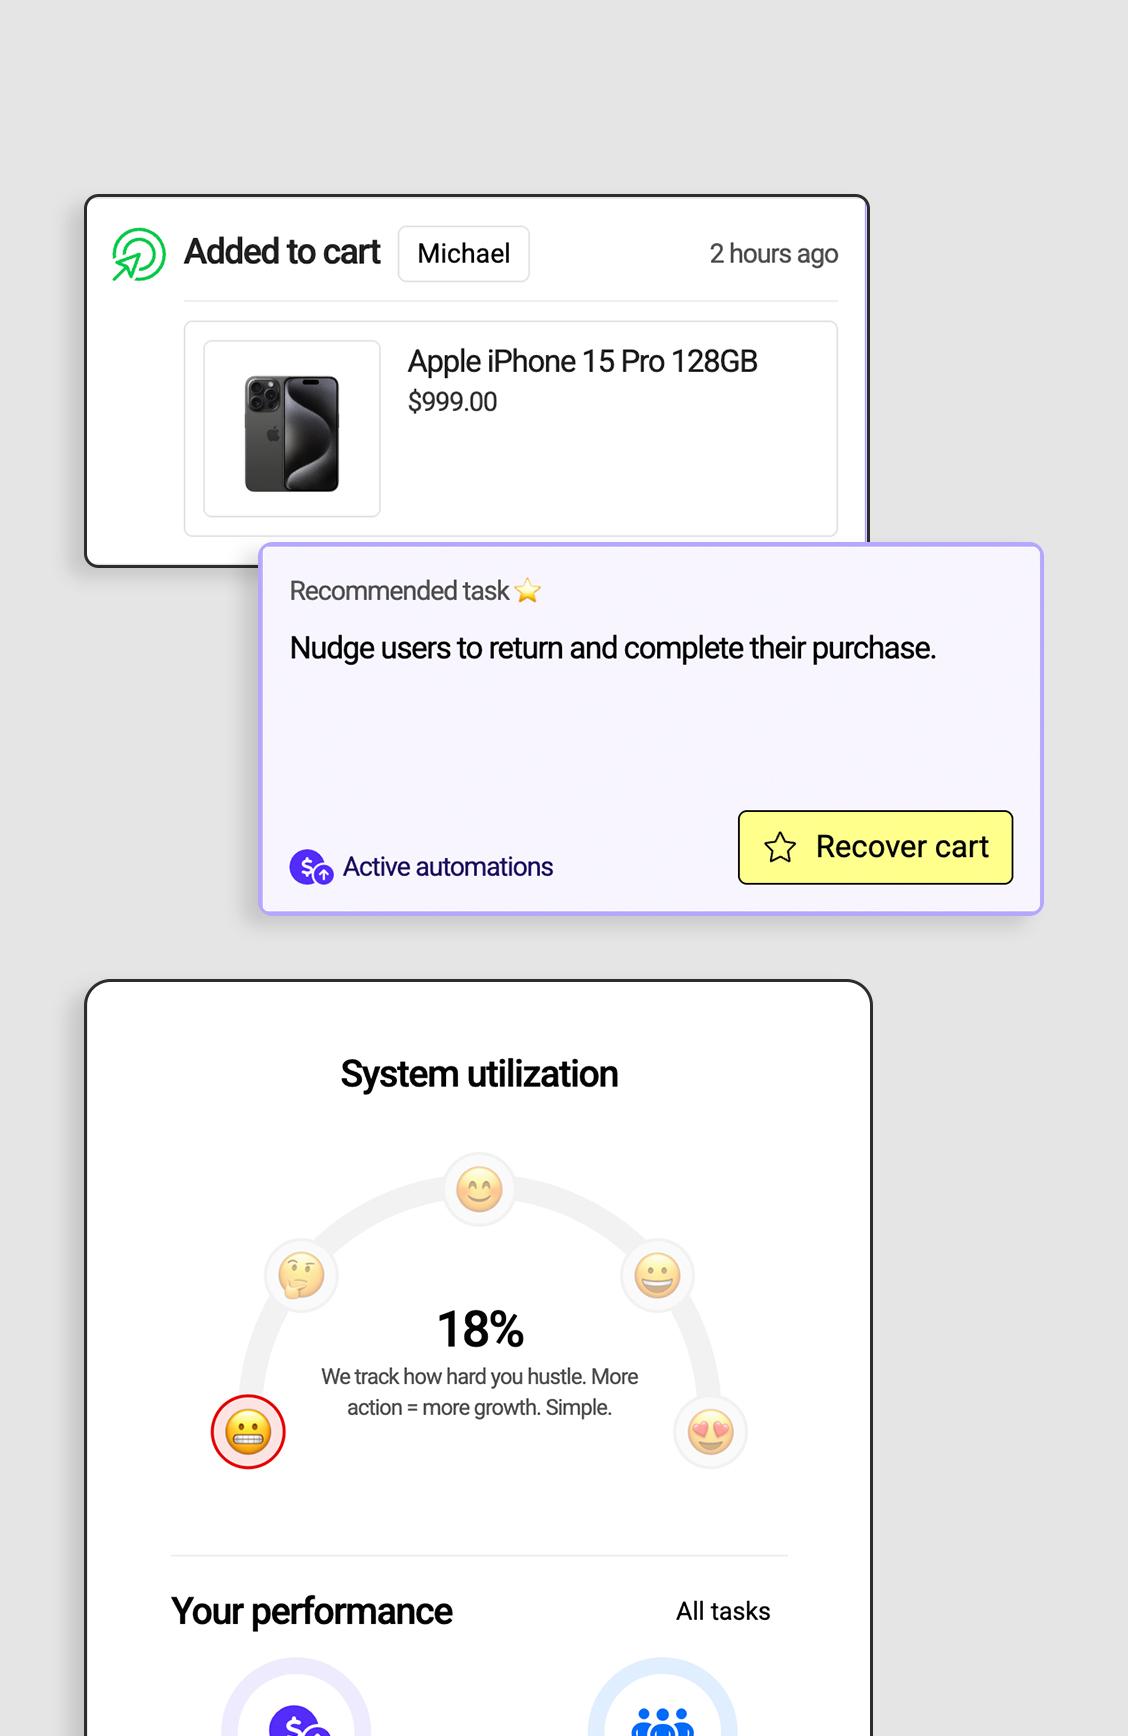Viewport: 1128px width, 1736px height.
Task: Select the heart-eyes emoji on gauge
Action: point(710,1432)
